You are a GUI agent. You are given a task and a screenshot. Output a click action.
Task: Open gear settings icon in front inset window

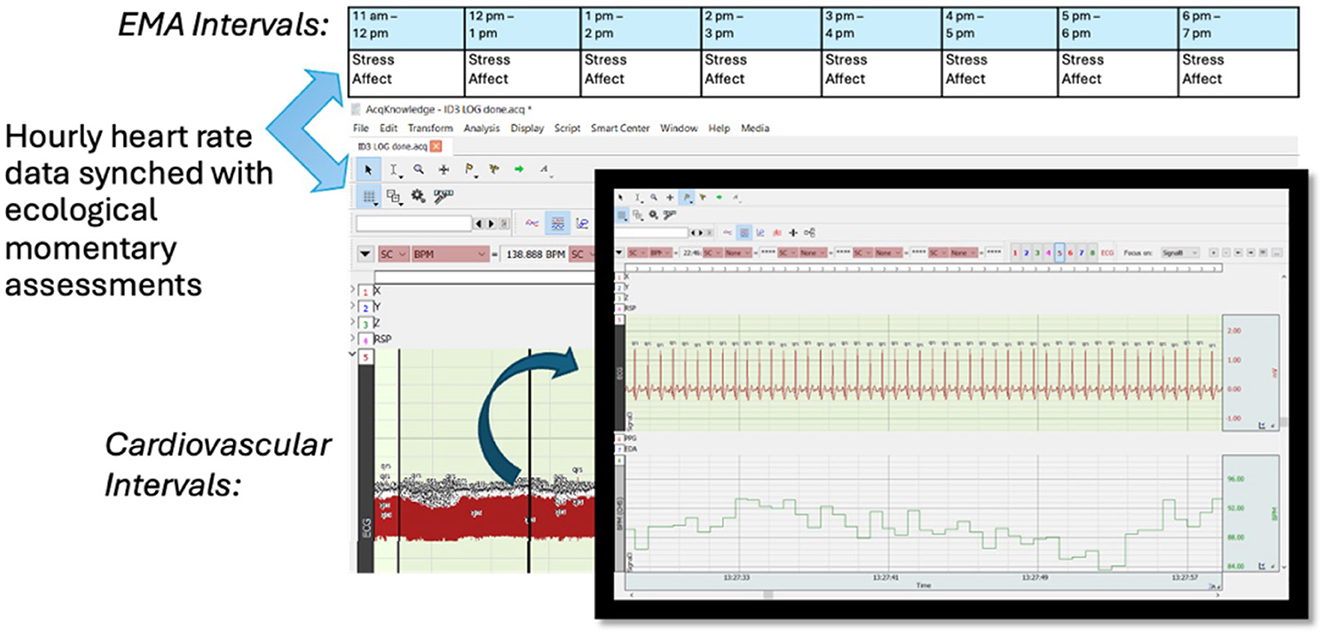[x=653, y=214]
